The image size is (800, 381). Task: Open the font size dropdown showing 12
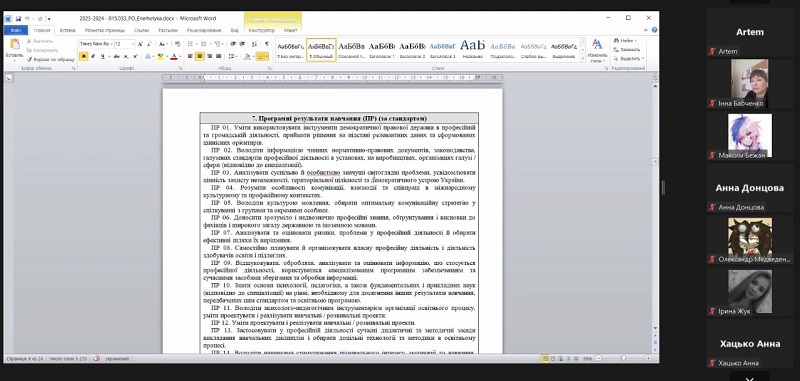tap(124, 44)
